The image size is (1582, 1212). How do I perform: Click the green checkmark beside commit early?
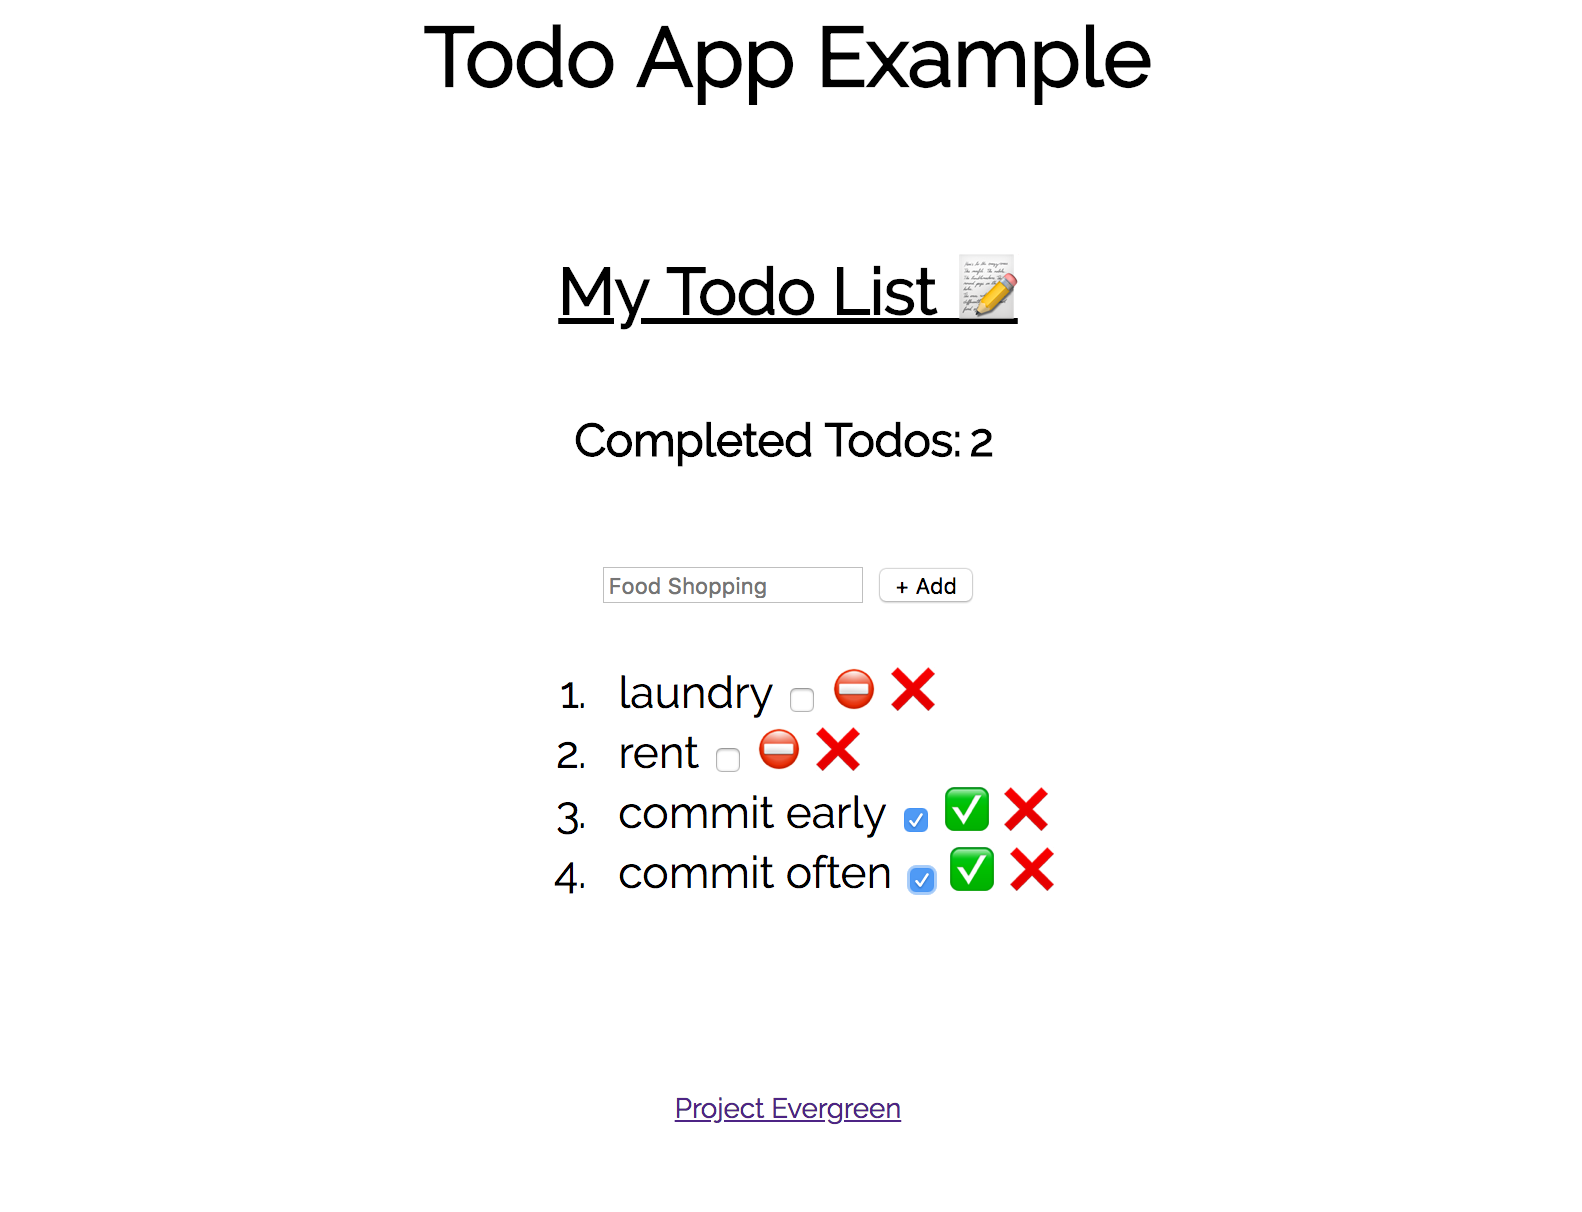(x=967, y=810)
